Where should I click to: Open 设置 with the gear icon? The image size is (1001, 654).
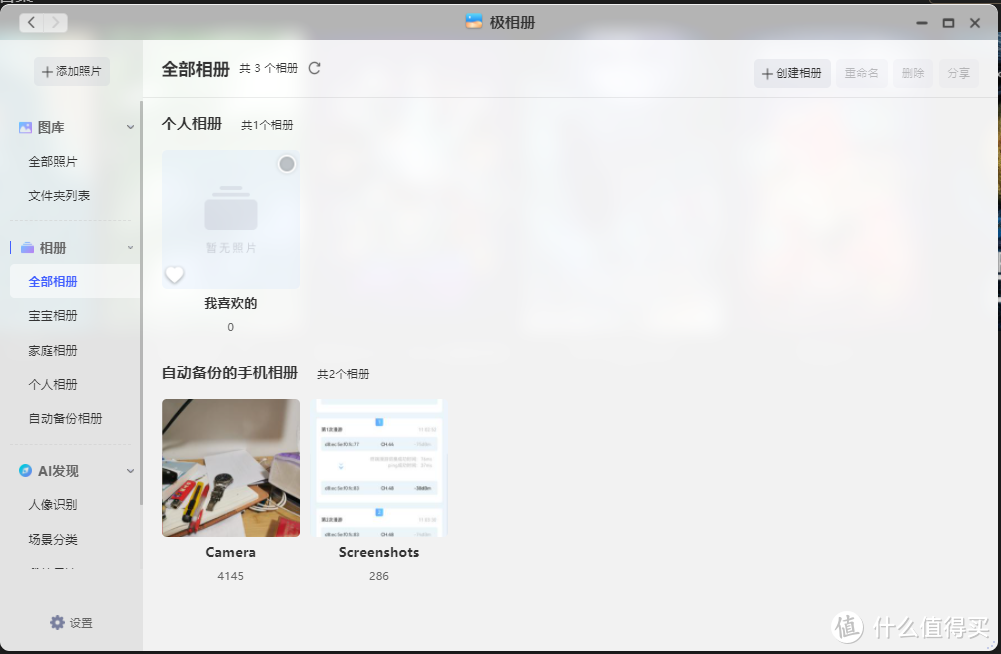(58, 622)
